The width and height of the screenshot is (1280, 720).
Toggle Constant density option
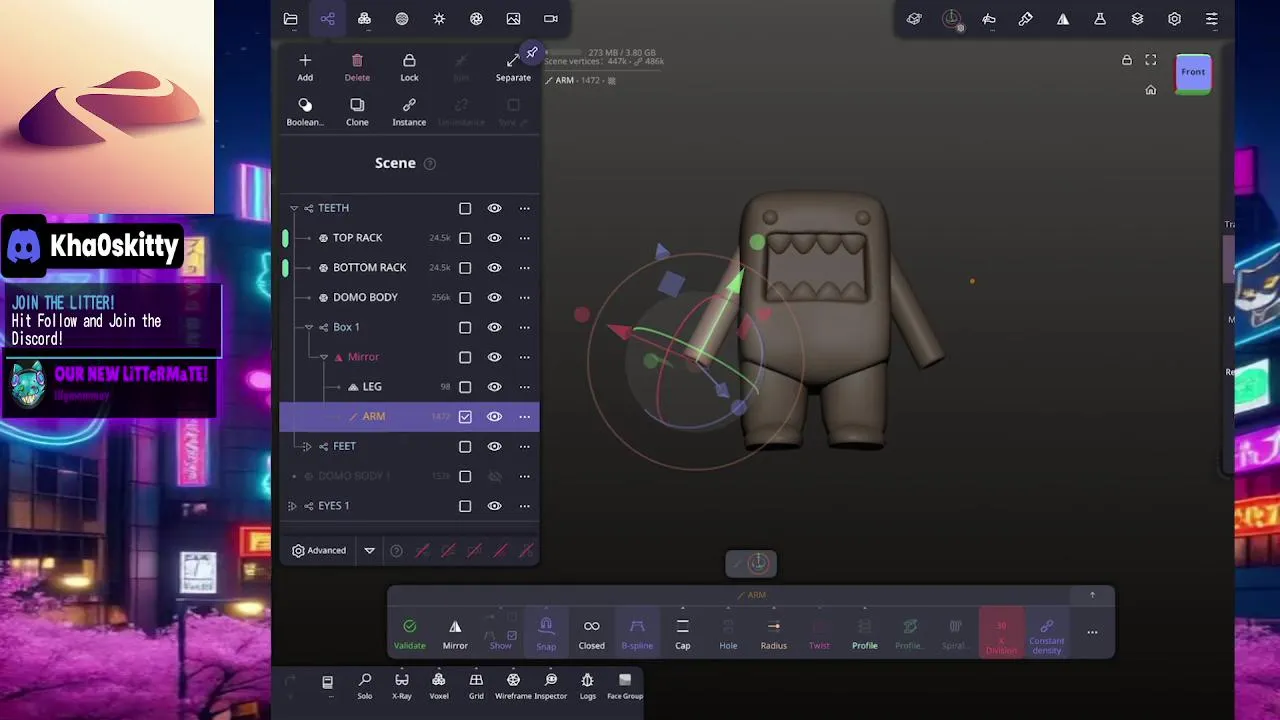[x=1047, y=634]
